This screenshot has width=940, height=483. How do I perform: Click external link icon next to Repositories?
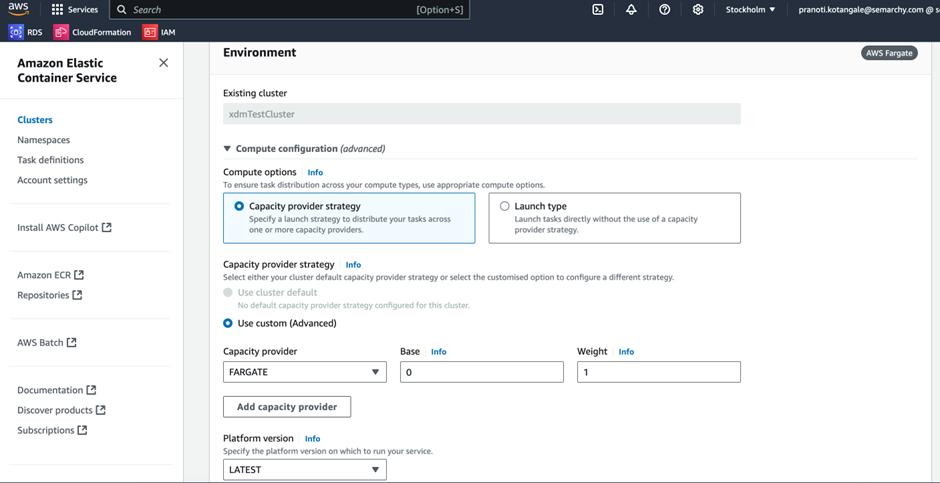pos(77,295)
